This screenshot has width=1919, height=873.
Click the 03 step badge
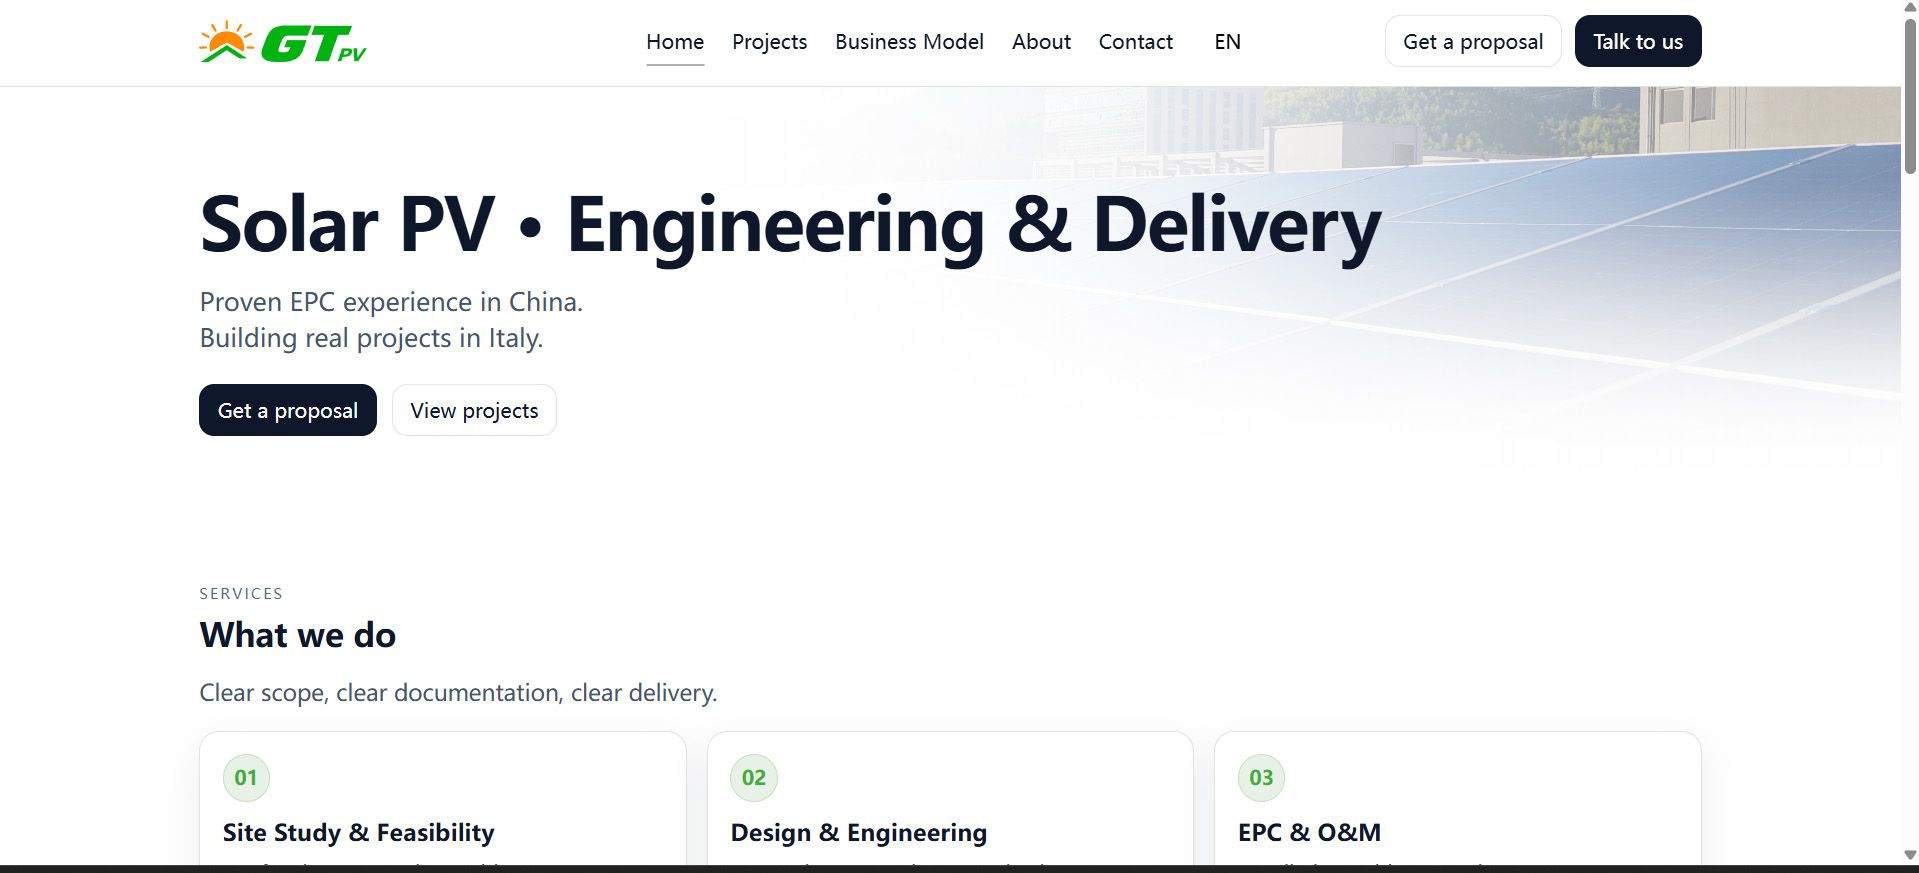1261,778
